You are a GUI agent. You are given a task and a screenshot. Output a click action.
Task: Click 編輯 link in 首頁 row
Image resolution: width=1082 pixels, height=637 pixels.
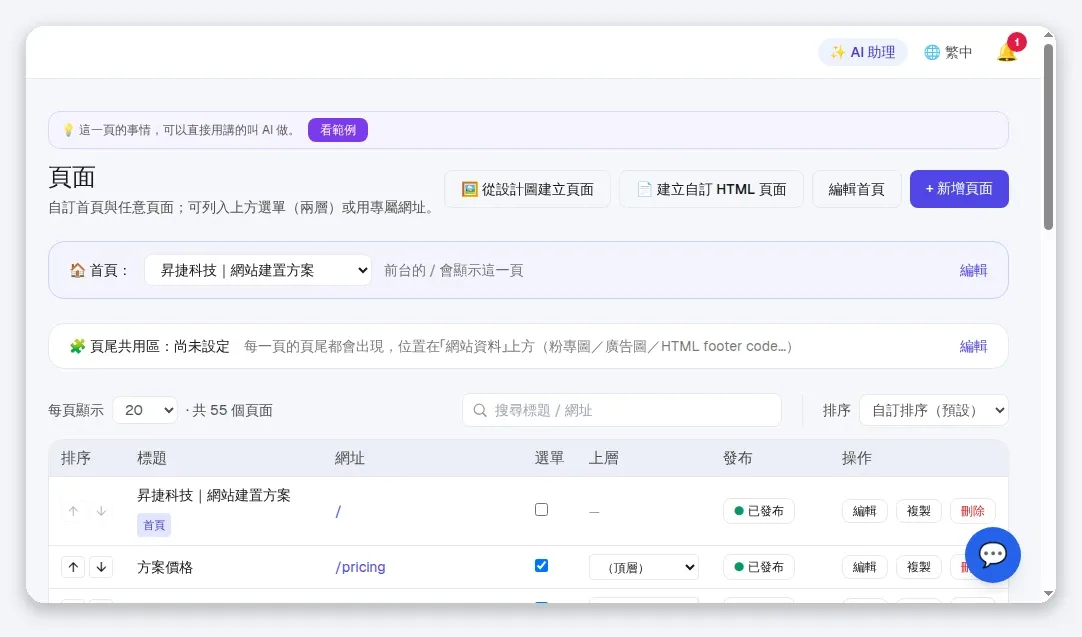coord(973,271)
